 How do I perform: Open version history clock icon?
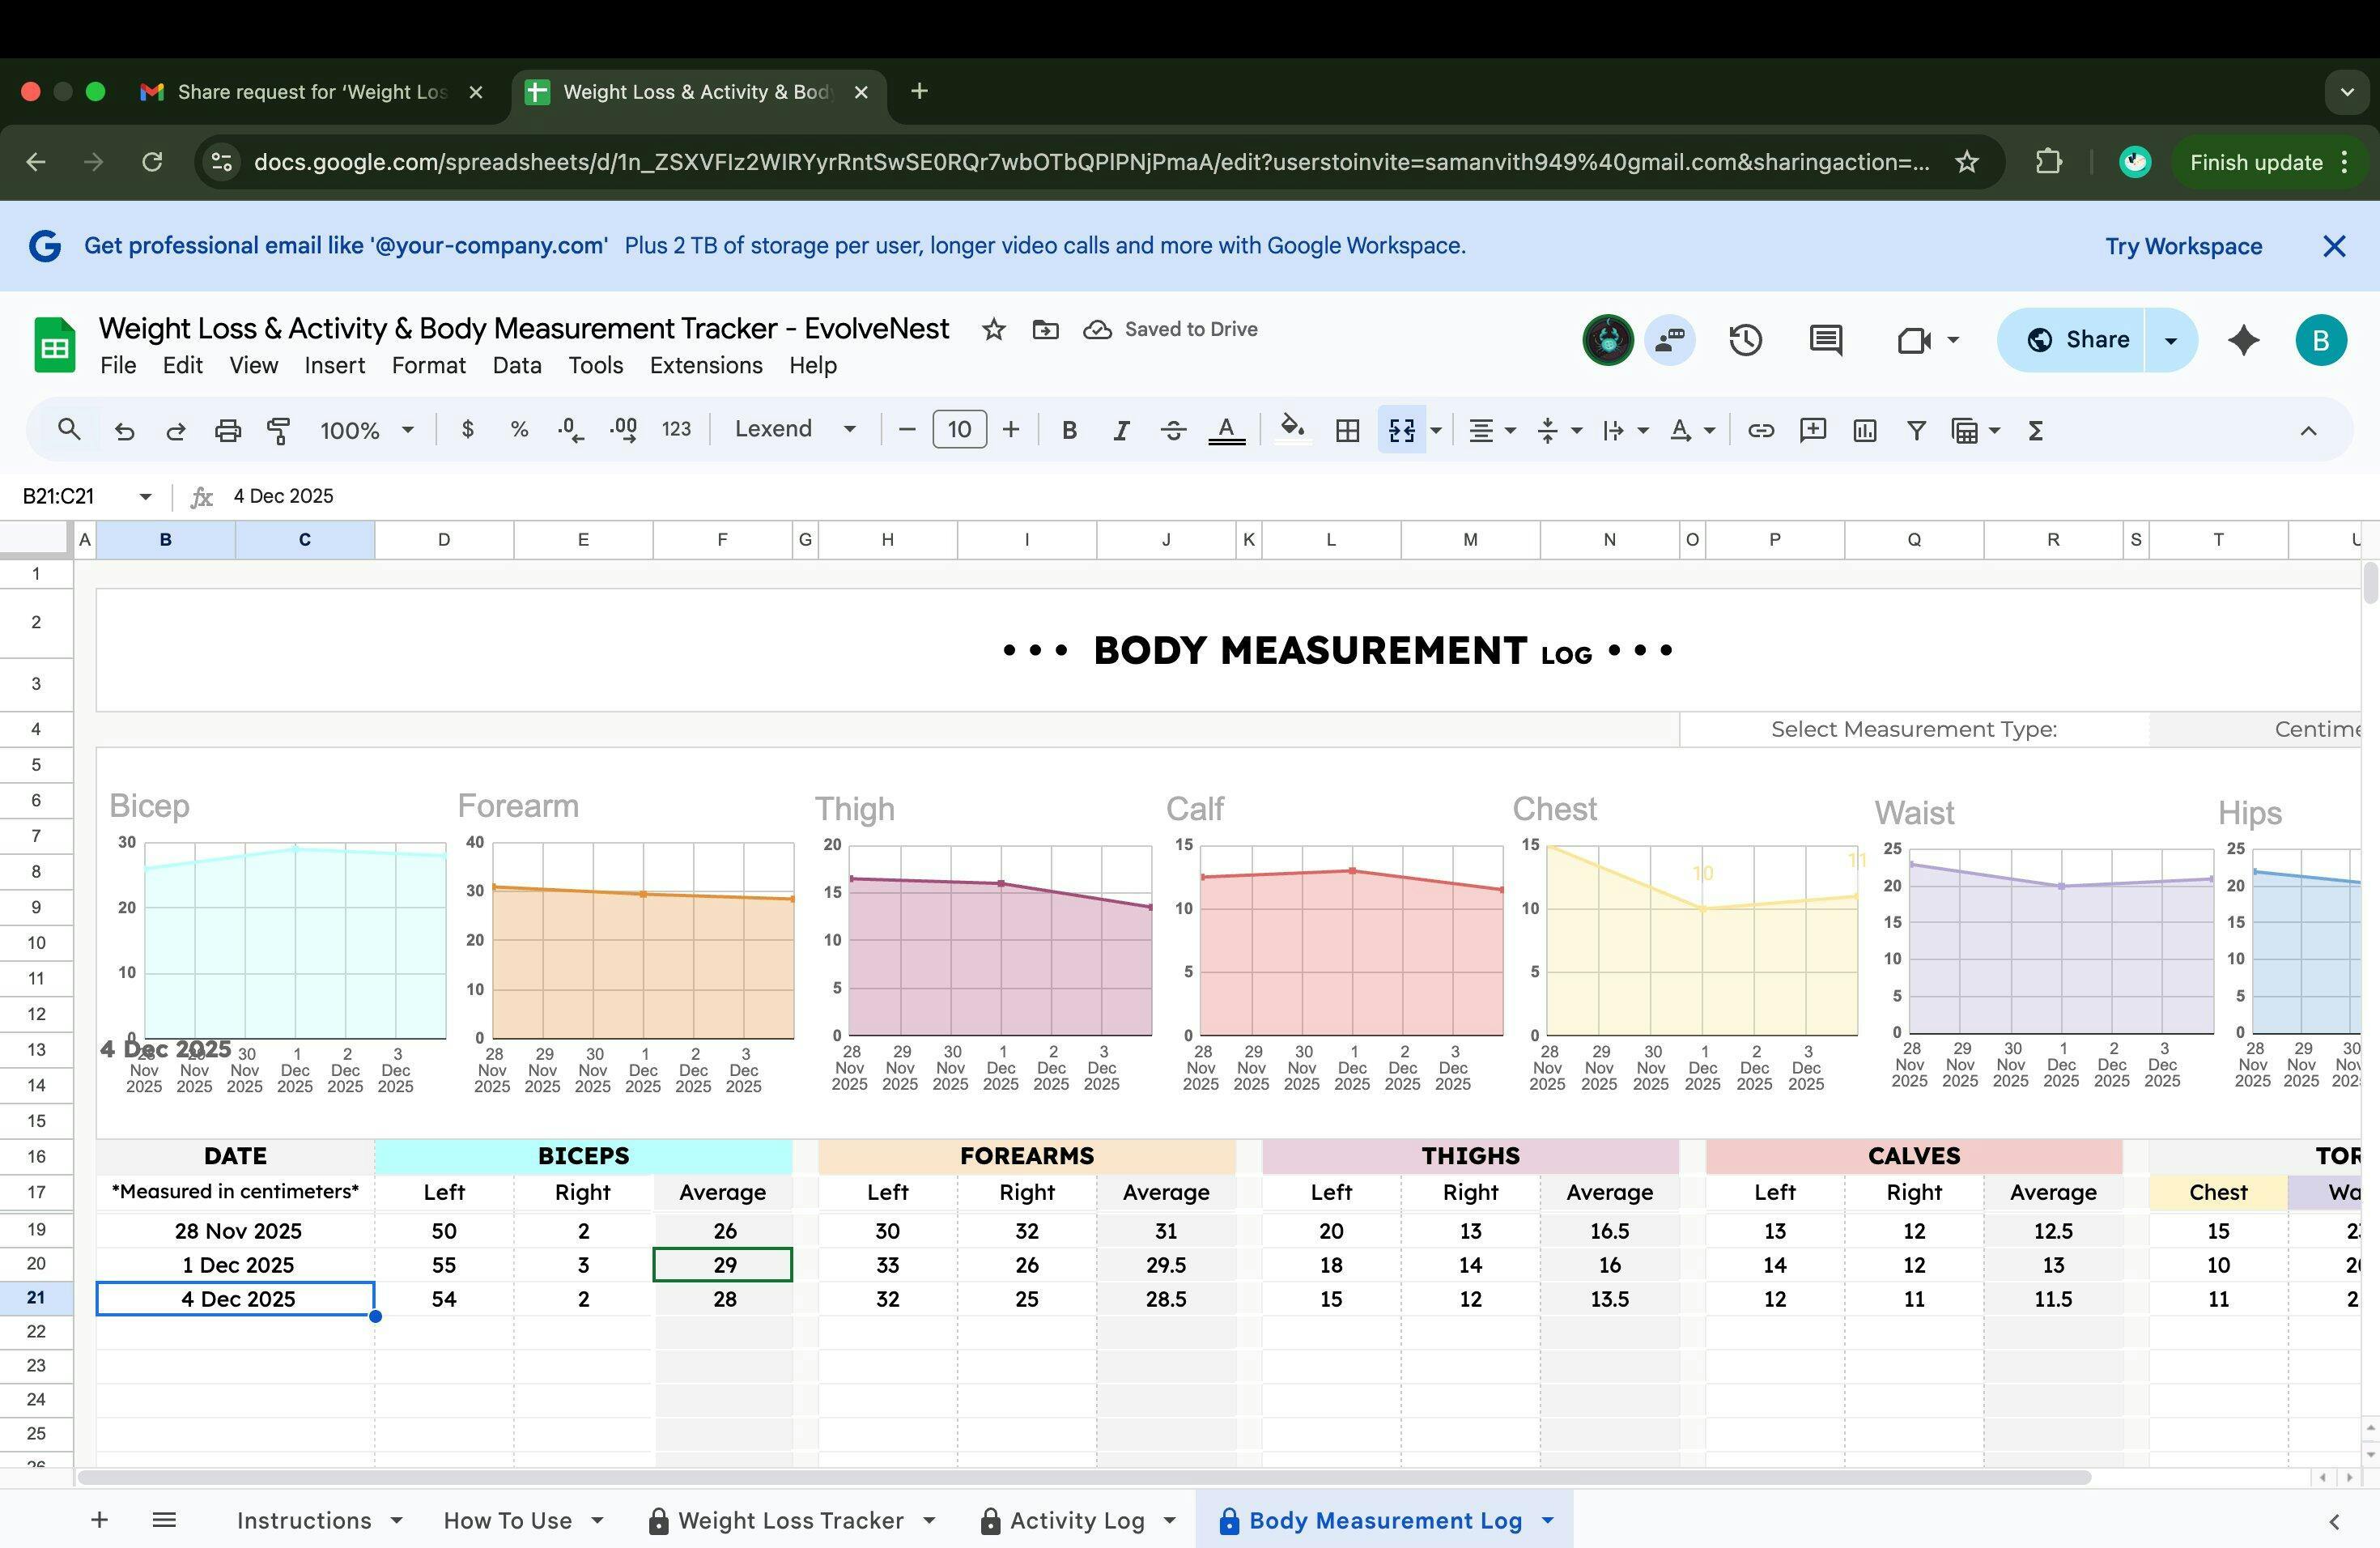pos(1745,340)
